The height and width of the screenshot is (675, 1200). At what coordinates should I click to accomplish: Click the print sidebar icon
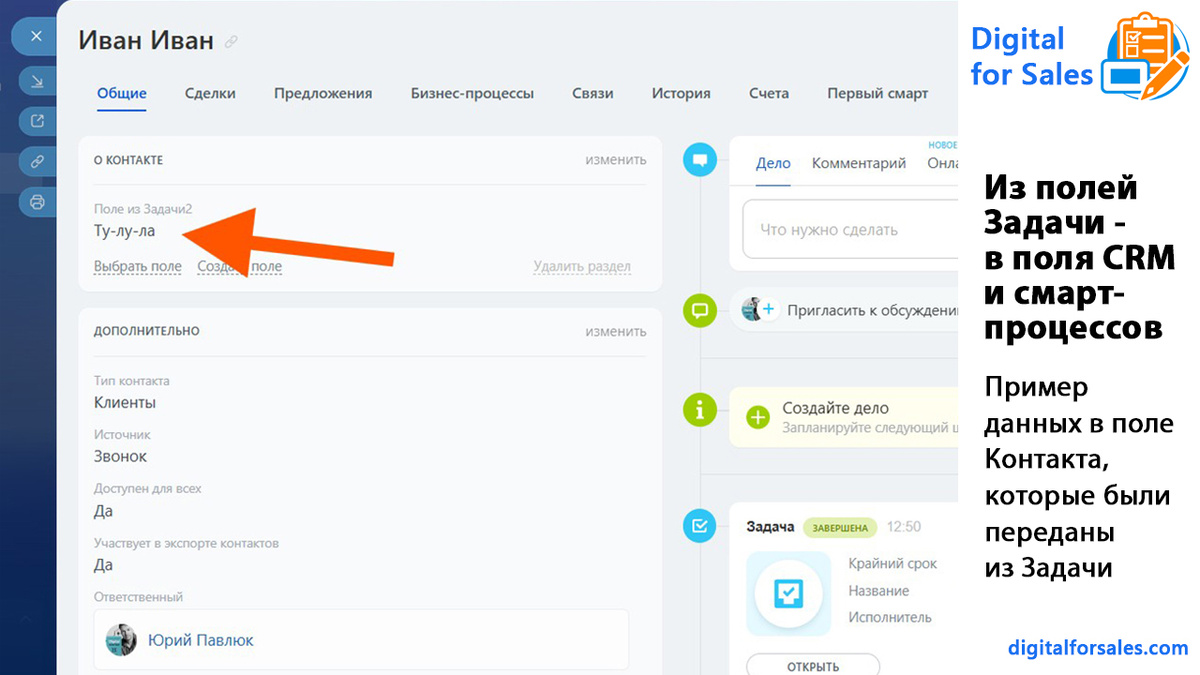(38, 202)
